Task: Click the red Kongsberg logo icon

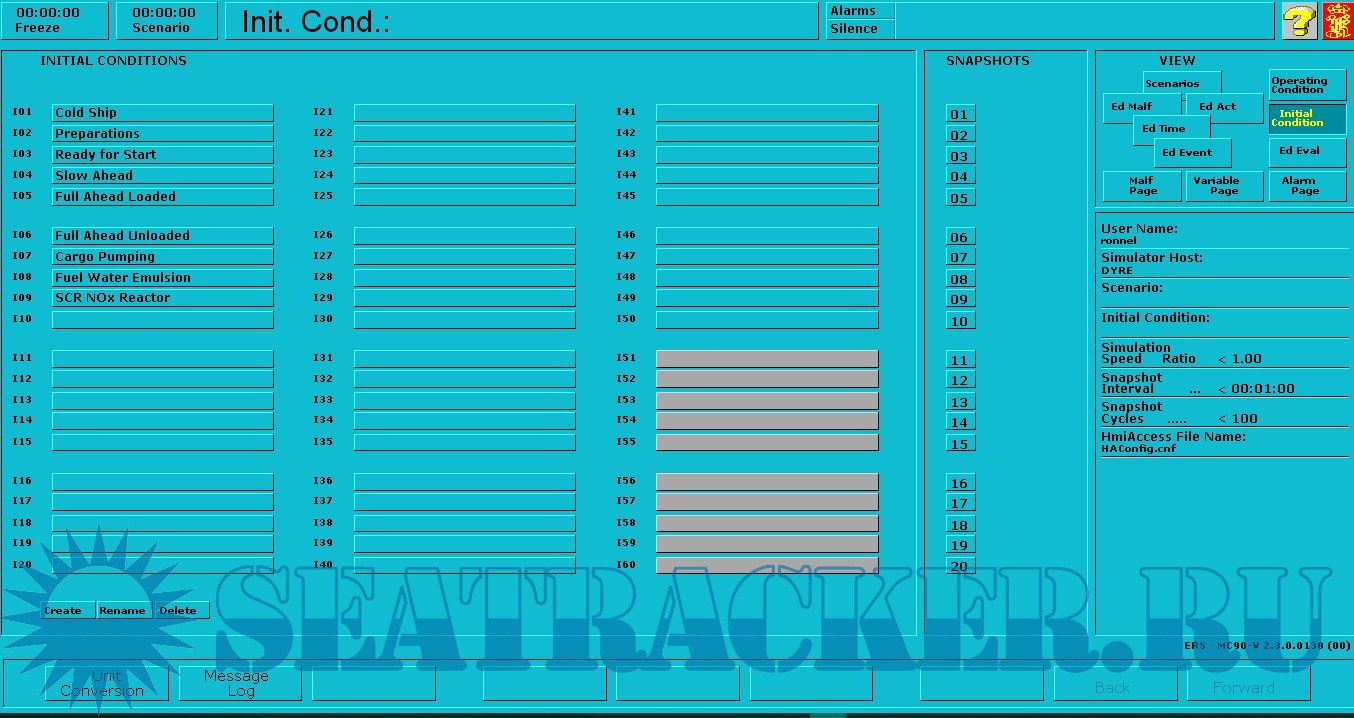Action: [1337, 21]
